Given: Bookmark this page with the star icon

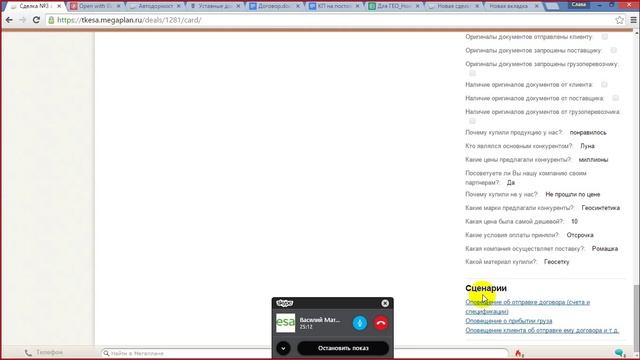Looking at the screenshot, I should coord(619,20).
